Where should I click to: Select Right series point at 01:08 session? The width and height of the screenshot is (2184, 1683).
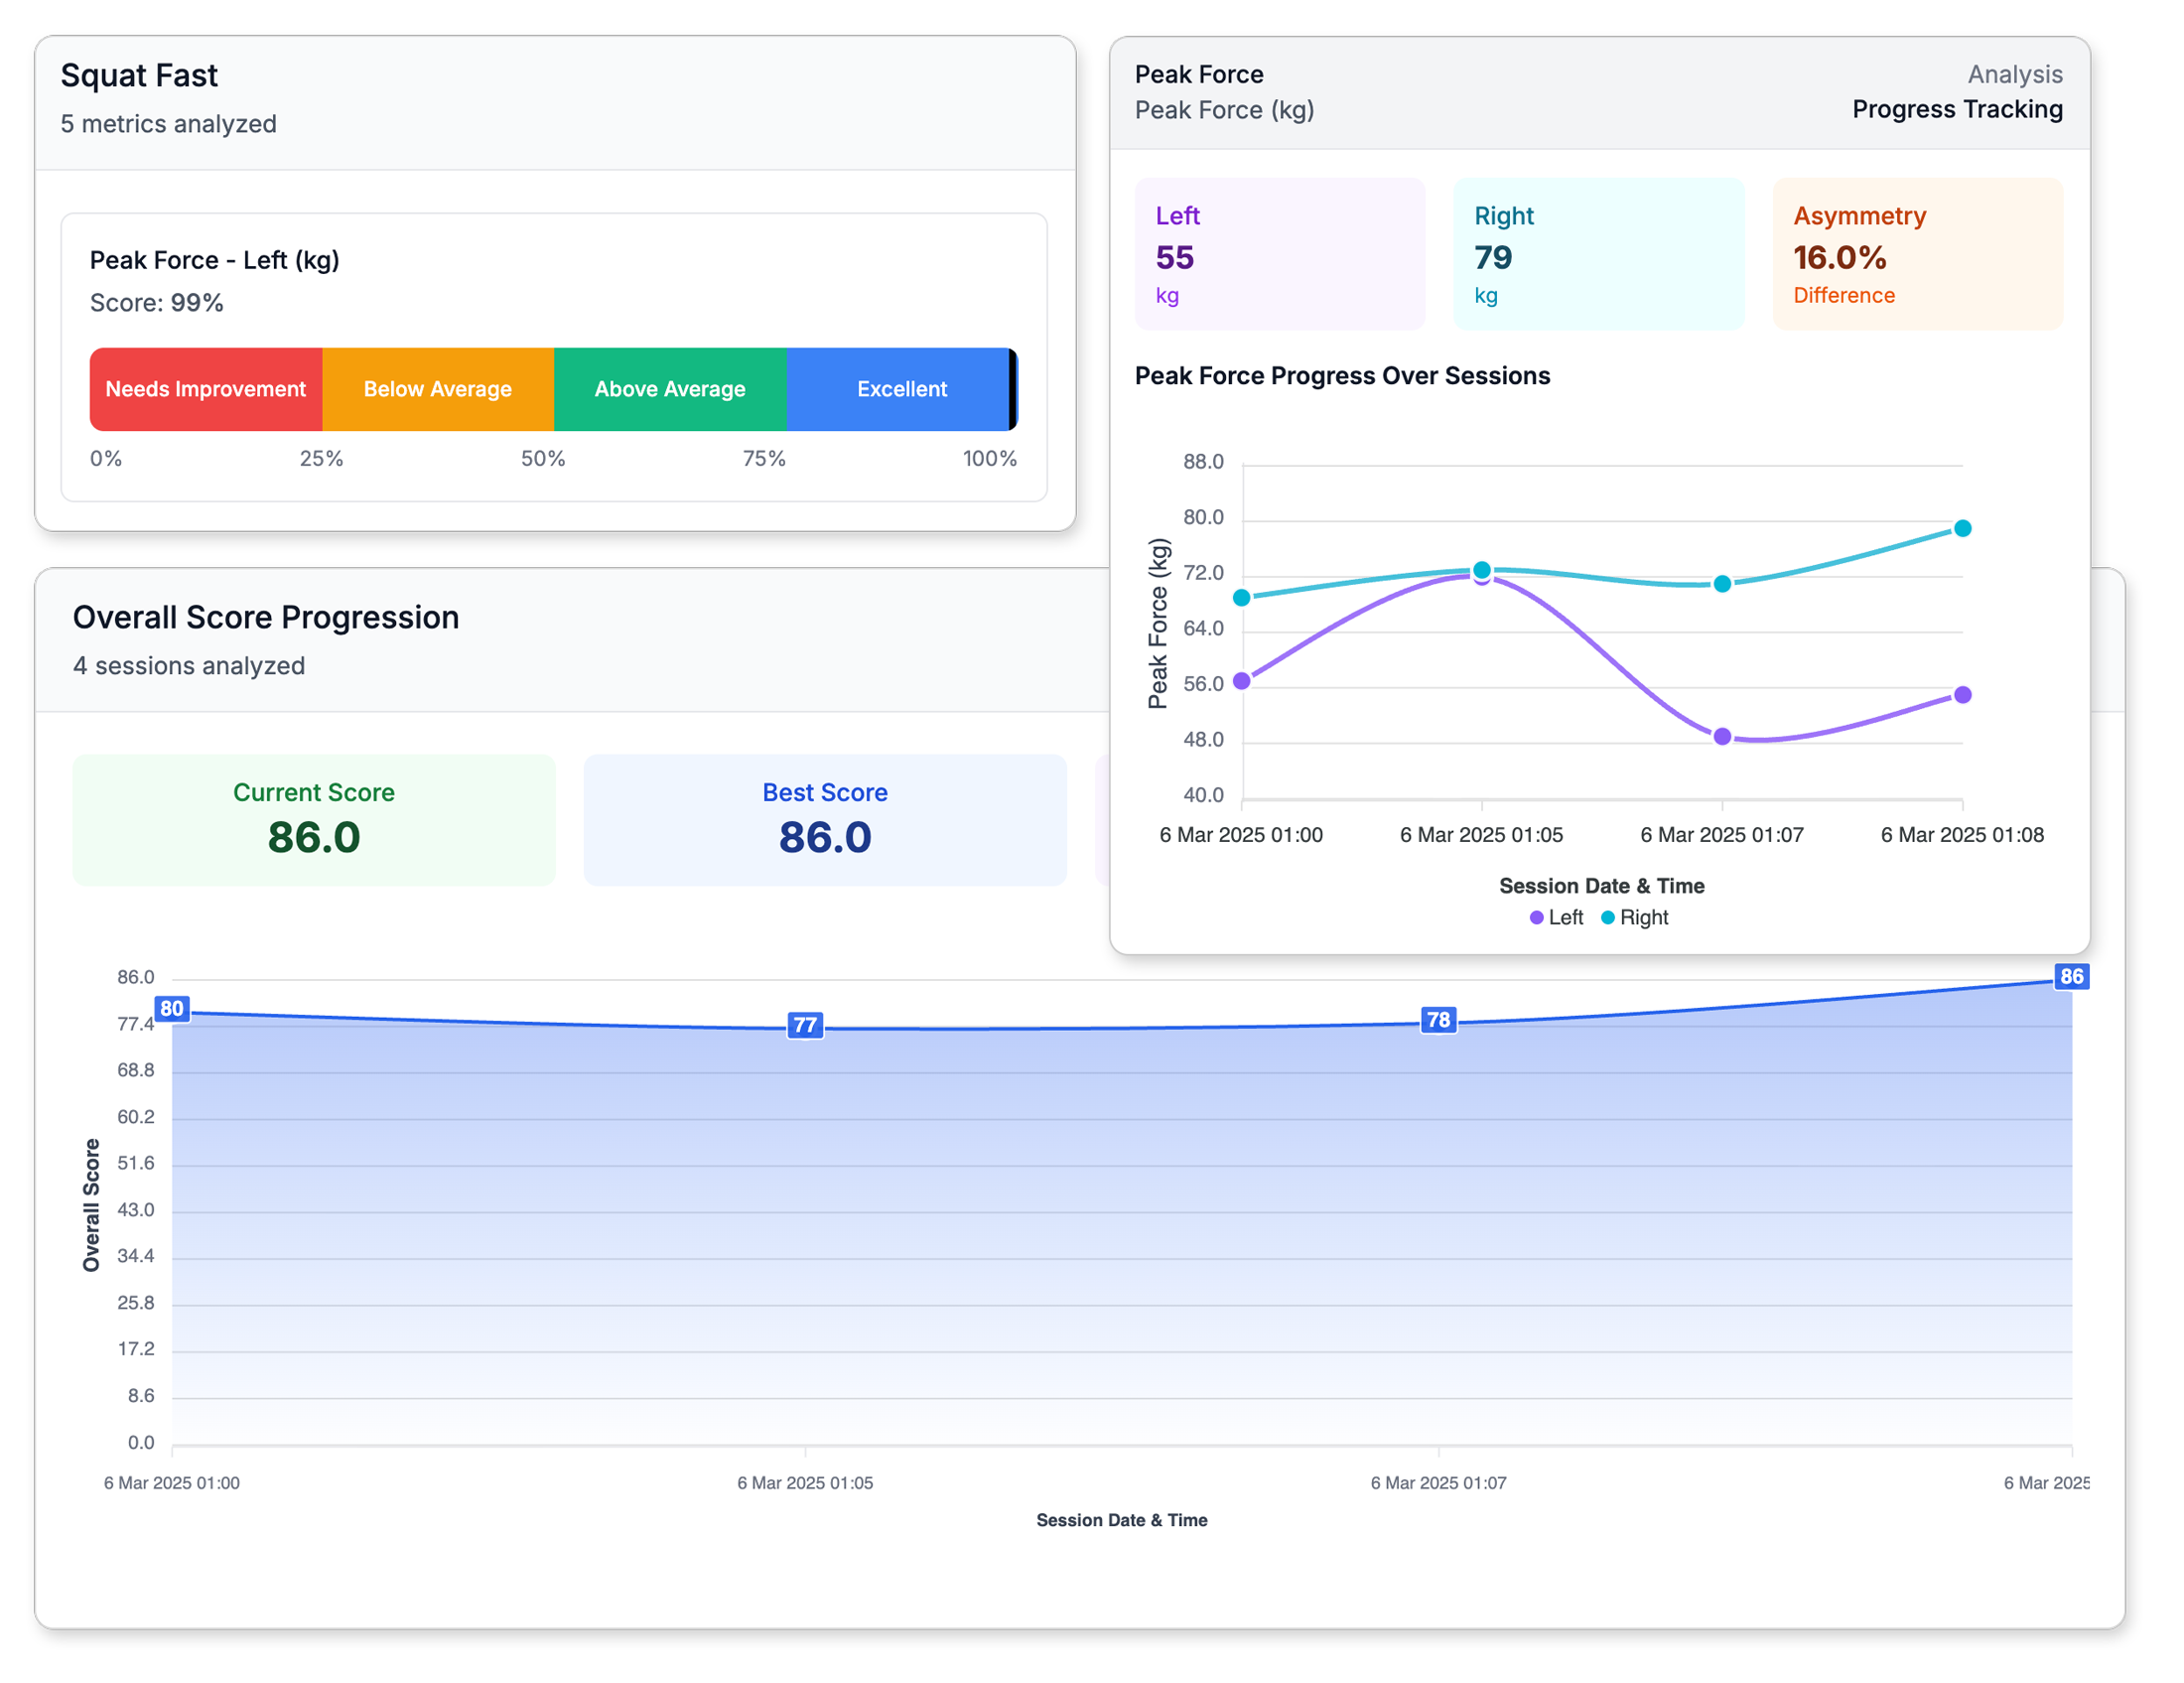(x=1962, y=528)
